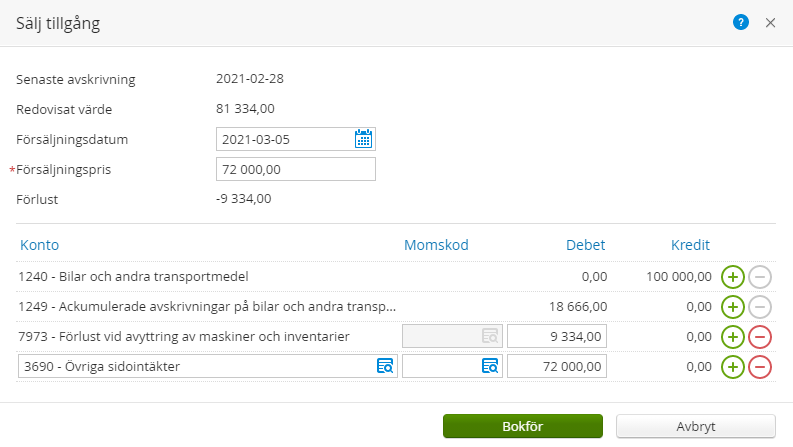Screen dimensions: 793x447
Task: Click the Momskod column header
Action: pos(436,245)
